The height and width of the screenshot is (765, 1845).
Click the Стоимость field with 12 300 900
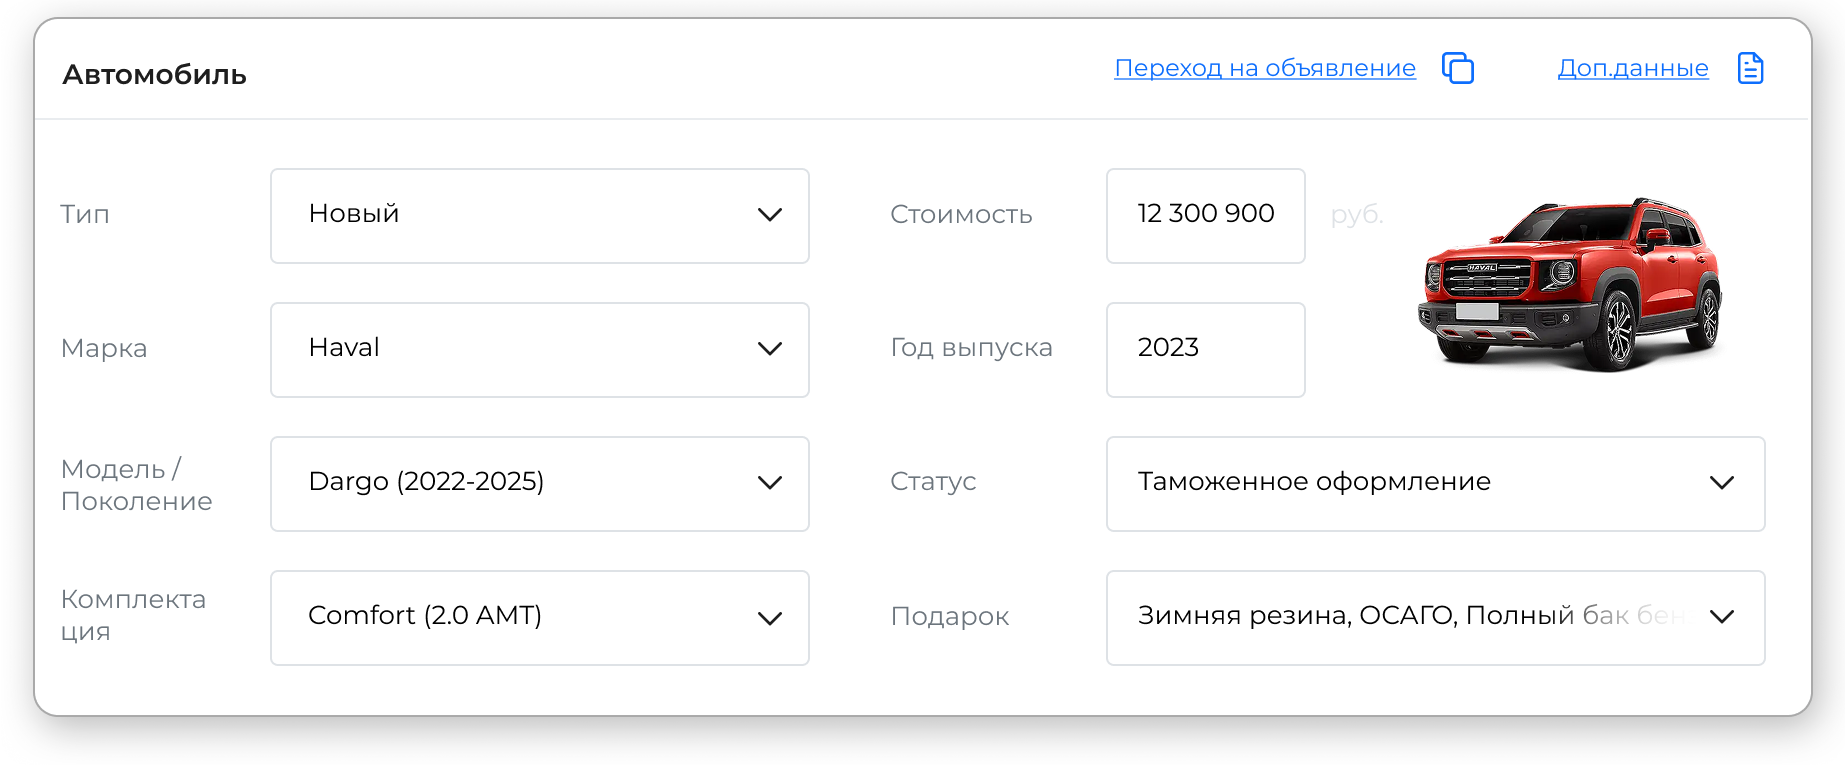click(x=1205, y=215)
